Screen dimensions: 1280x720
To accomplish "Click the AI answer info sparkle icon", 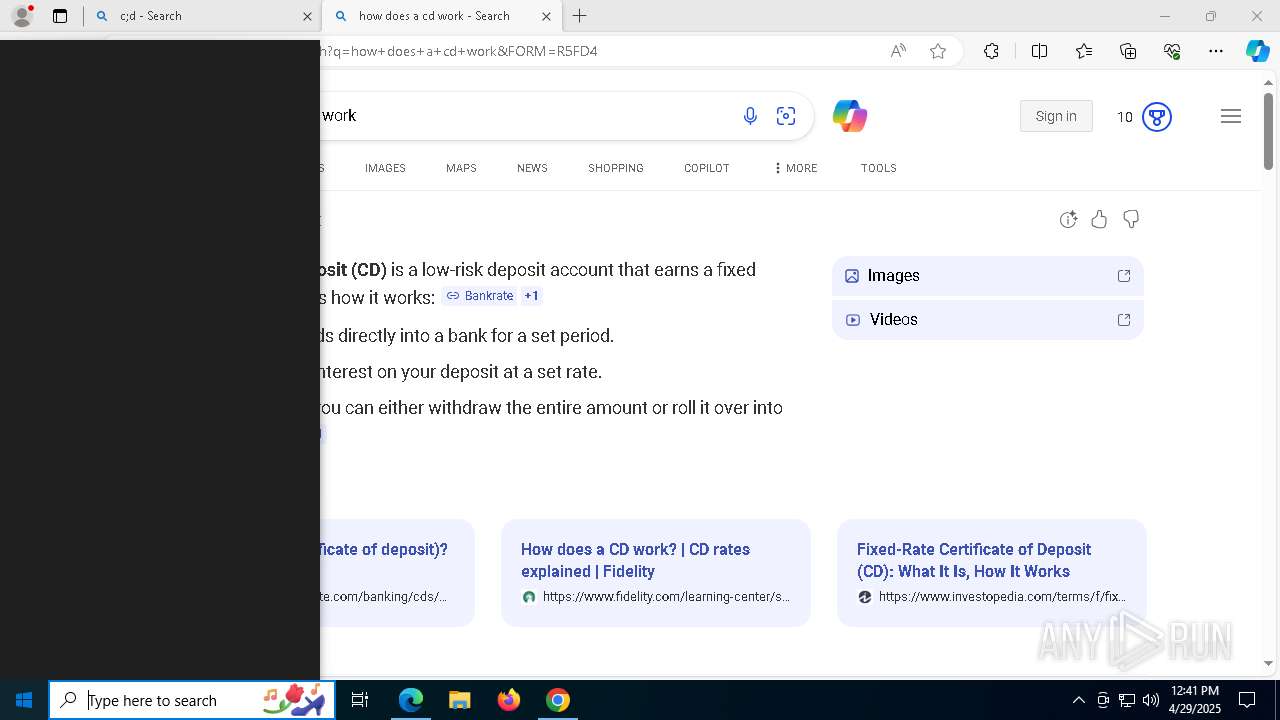I will point(1068,220).
